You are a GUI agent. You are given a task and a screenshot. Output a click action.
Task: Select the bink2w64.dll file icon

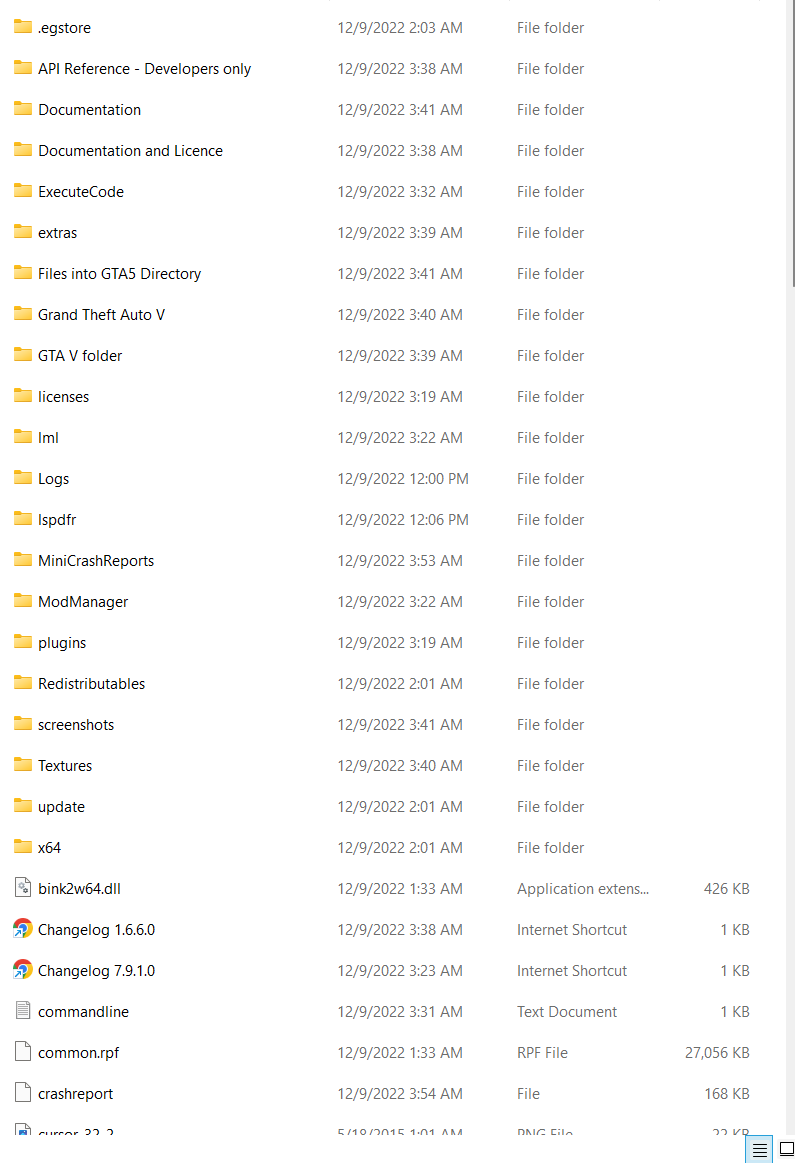click(x=23, y=888)
